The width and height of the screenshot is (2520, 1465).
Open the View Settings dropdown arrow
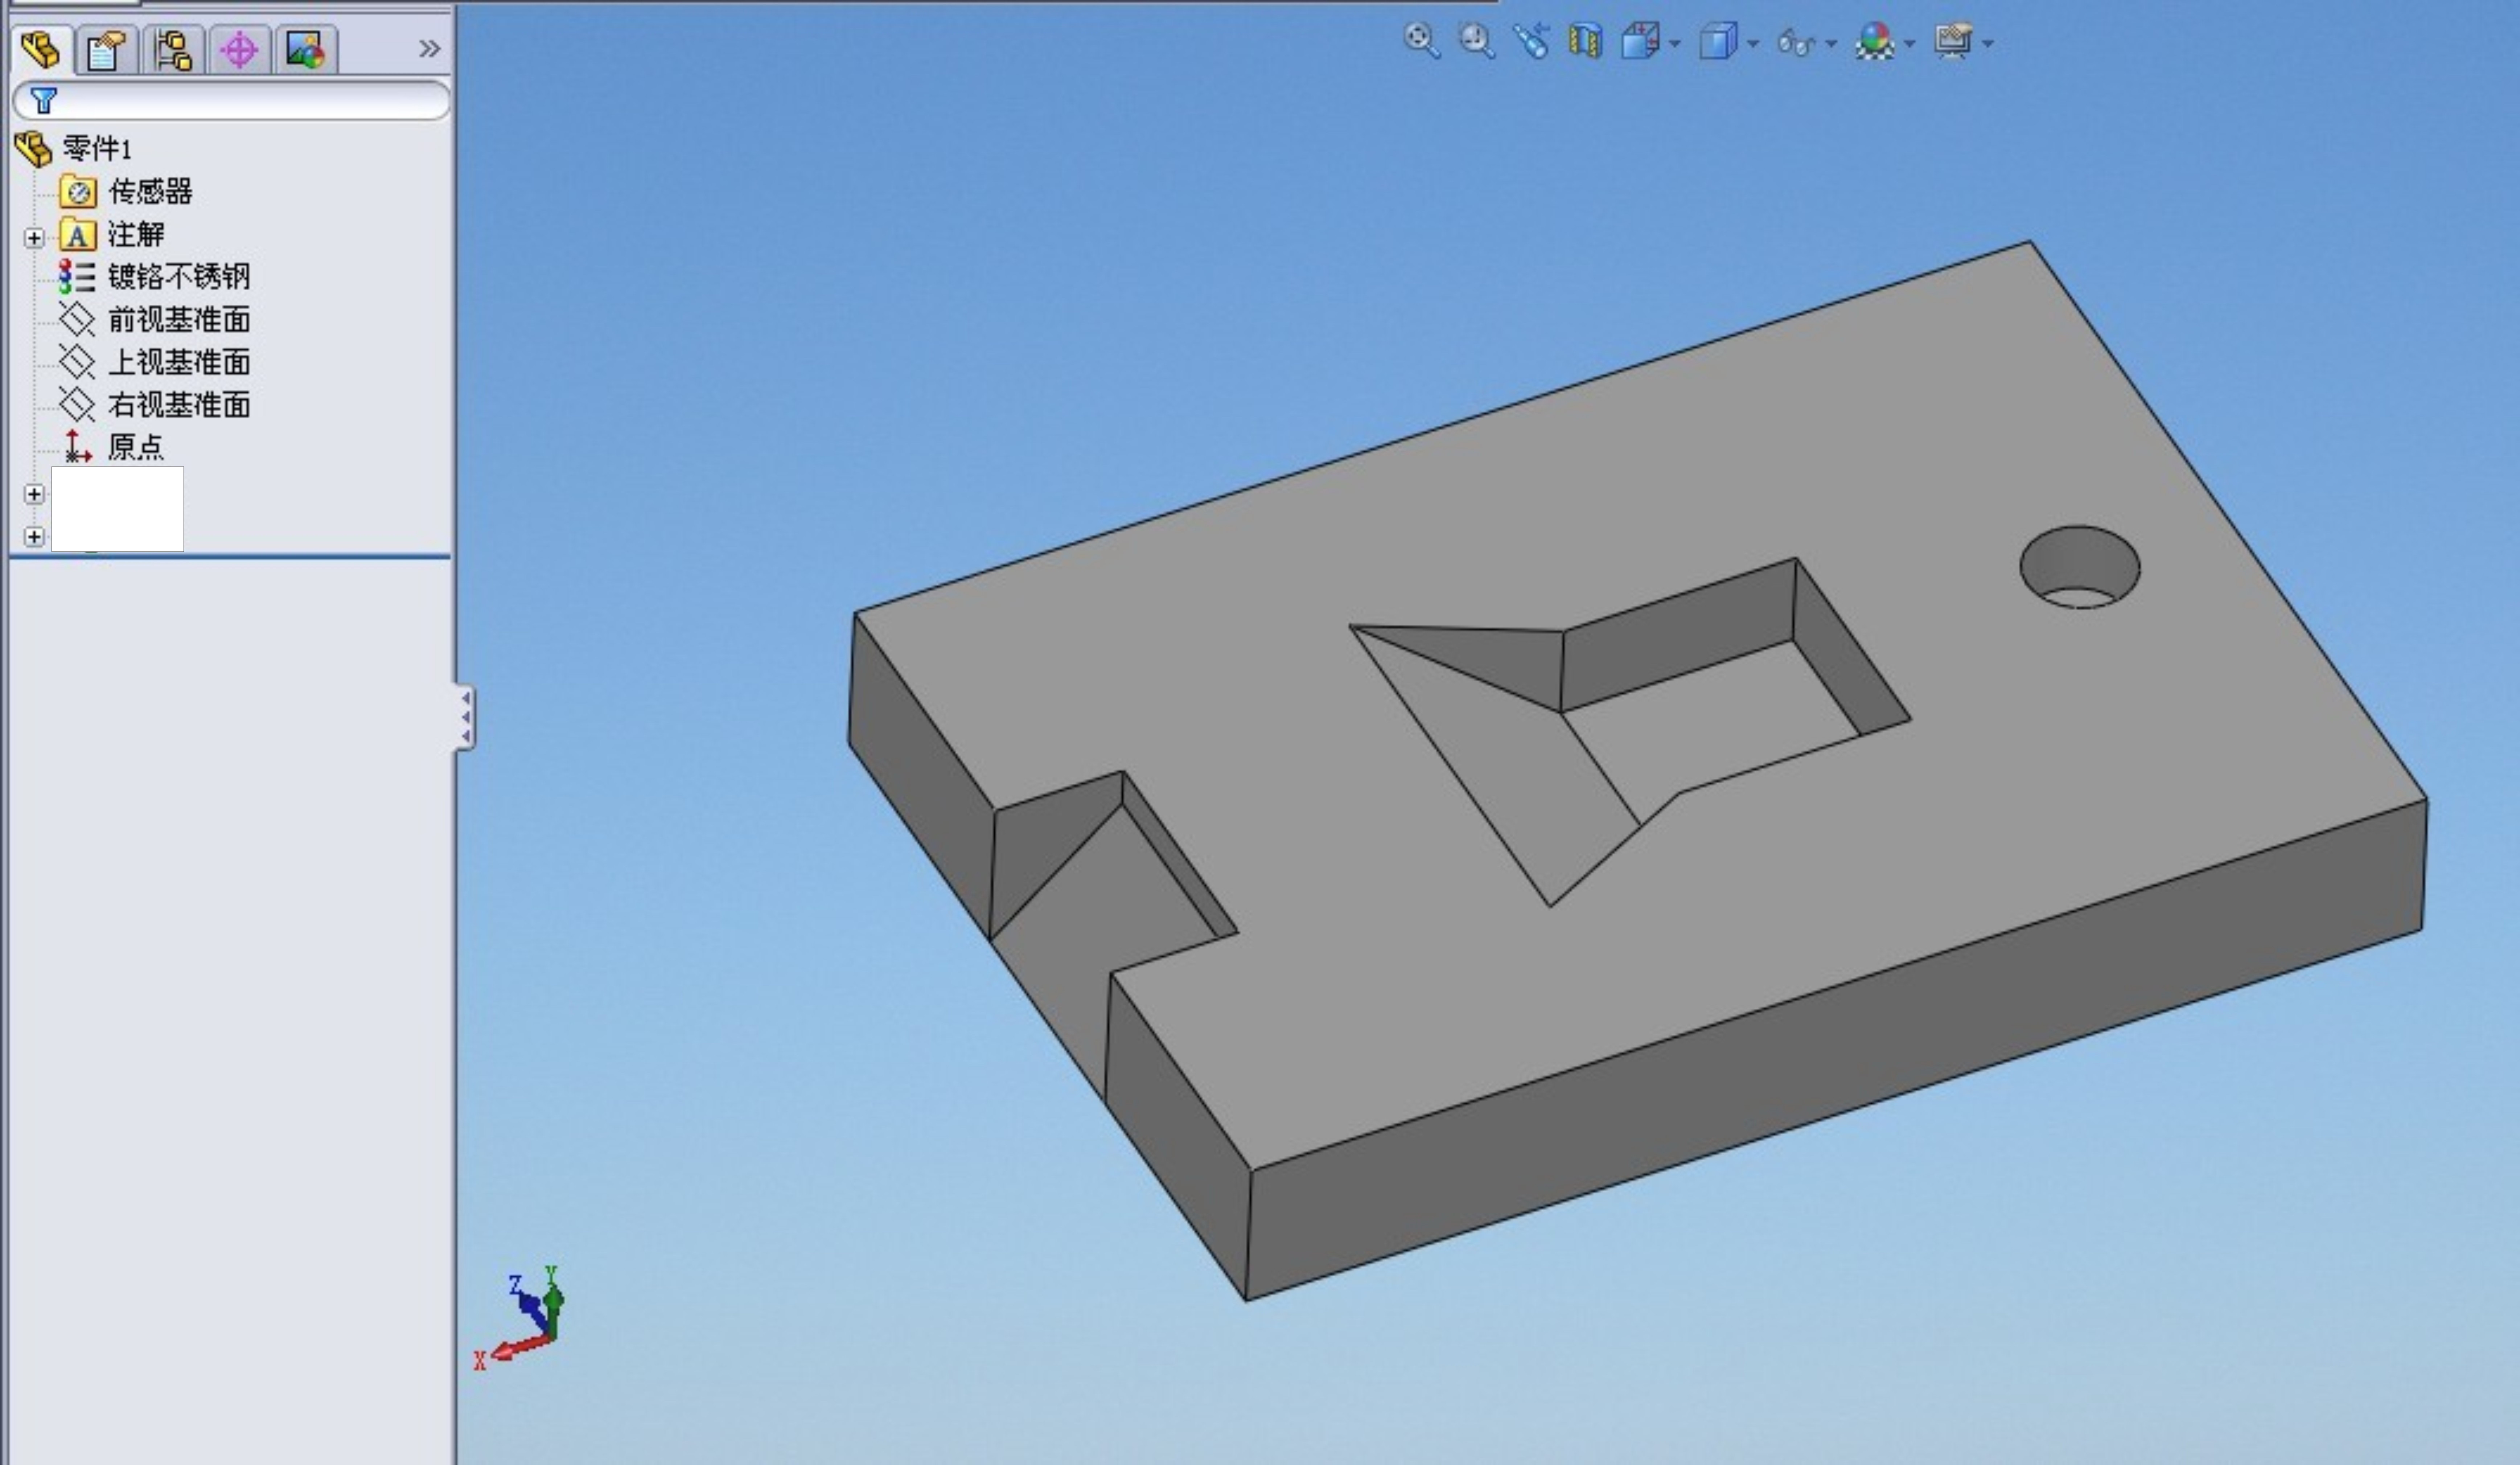click(1987, 44)
